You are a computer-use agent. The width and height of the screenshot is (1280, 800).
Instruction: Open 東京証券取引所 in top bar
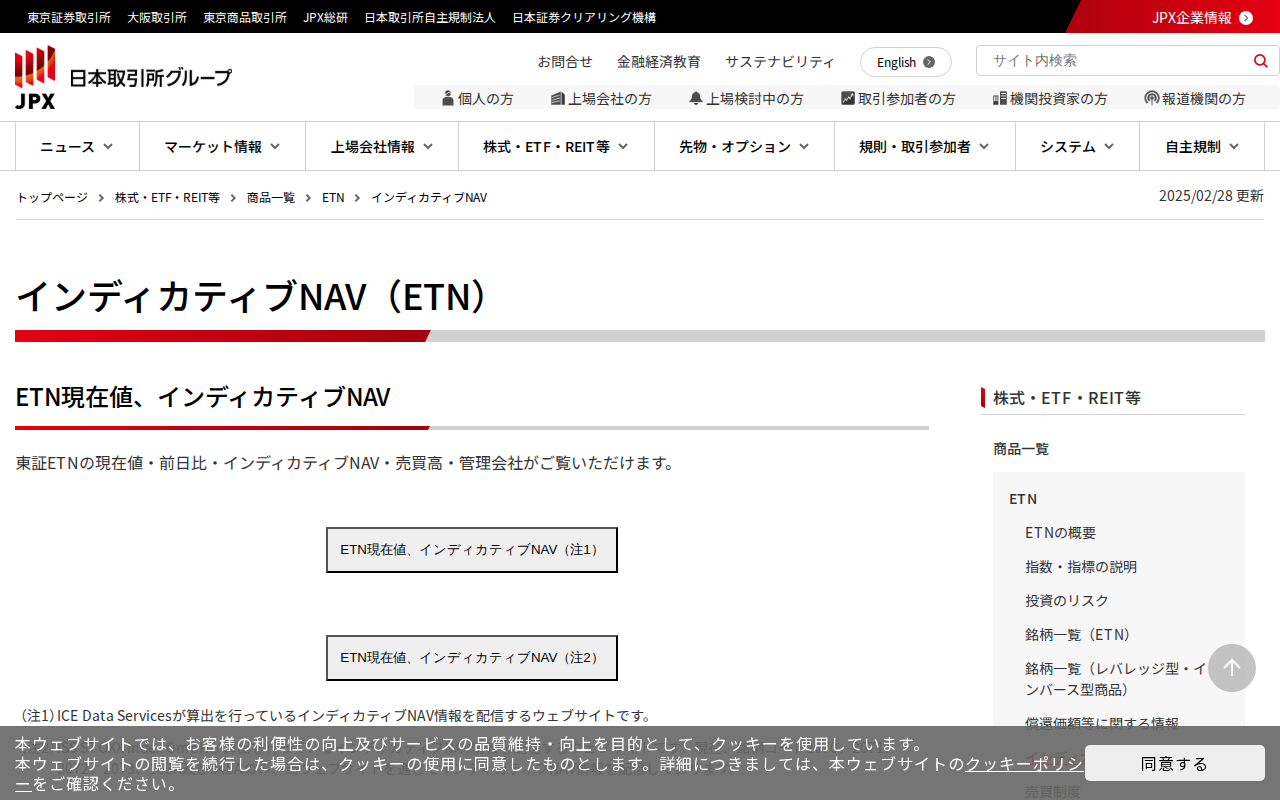pos(69,17)
